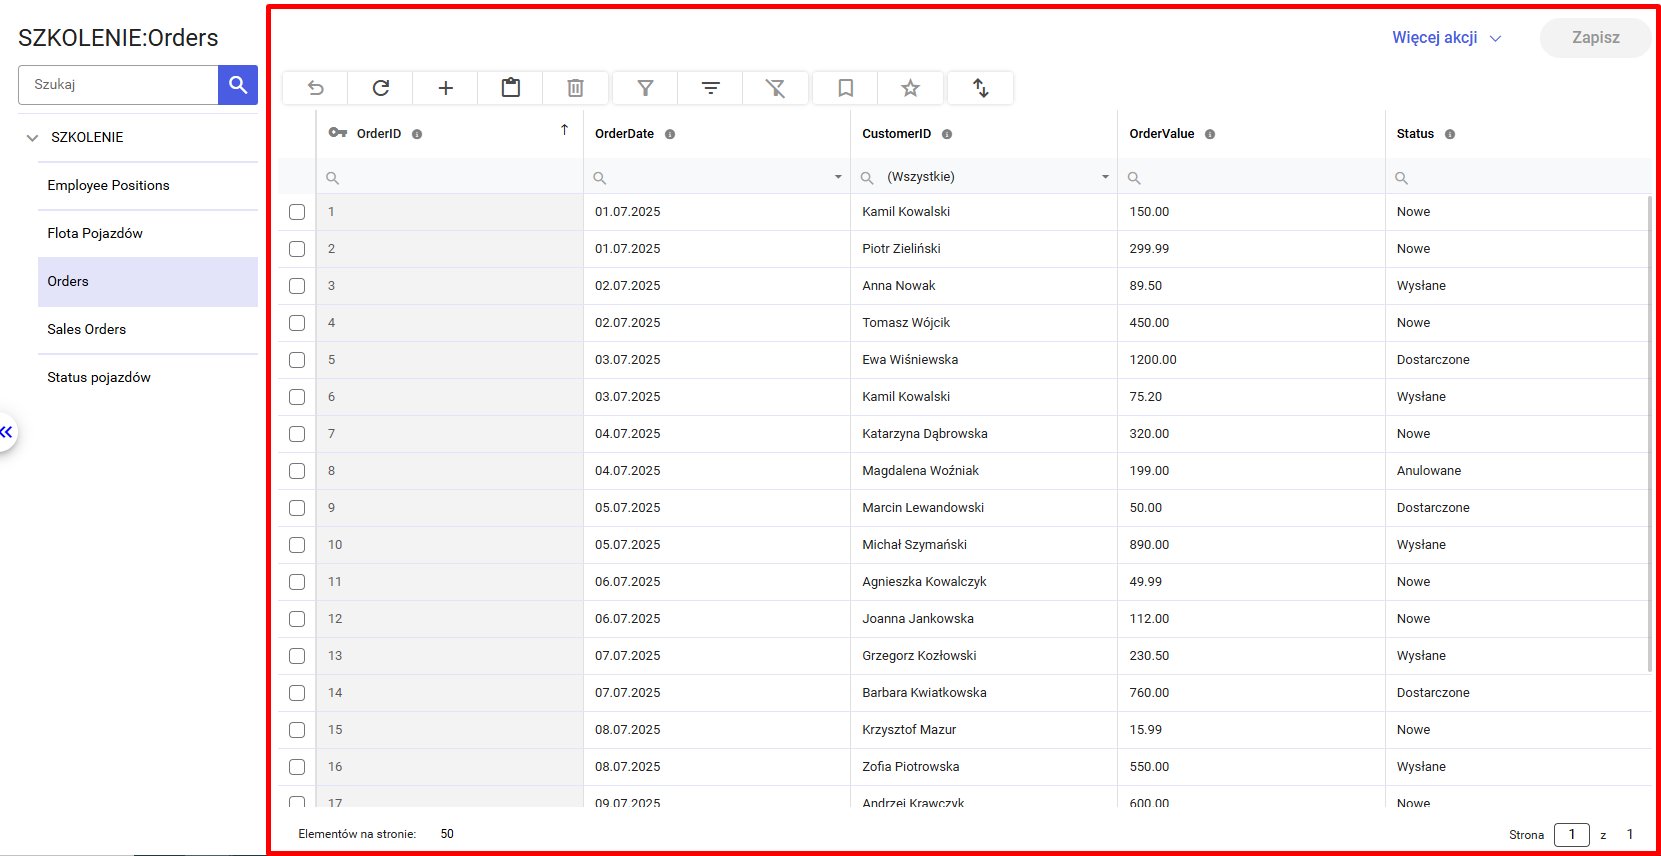Sort by the Status column header
Viewport: 1661px width, 856px height.
pos(1415,134)
